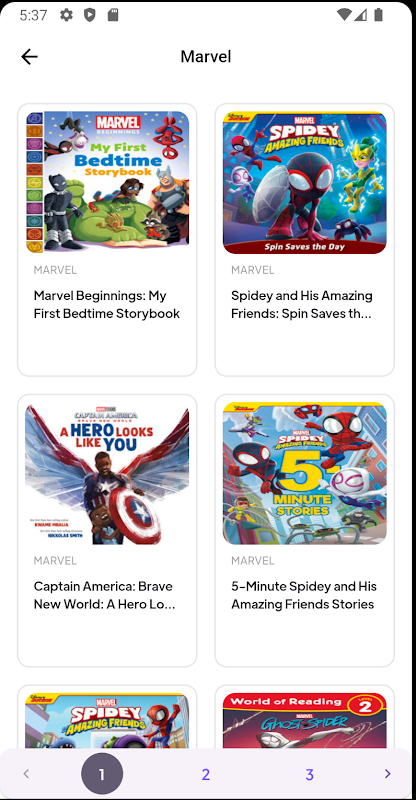416x800 pixels.
Task: View A Hero Looks Like You cover
Action: point(107,473)
